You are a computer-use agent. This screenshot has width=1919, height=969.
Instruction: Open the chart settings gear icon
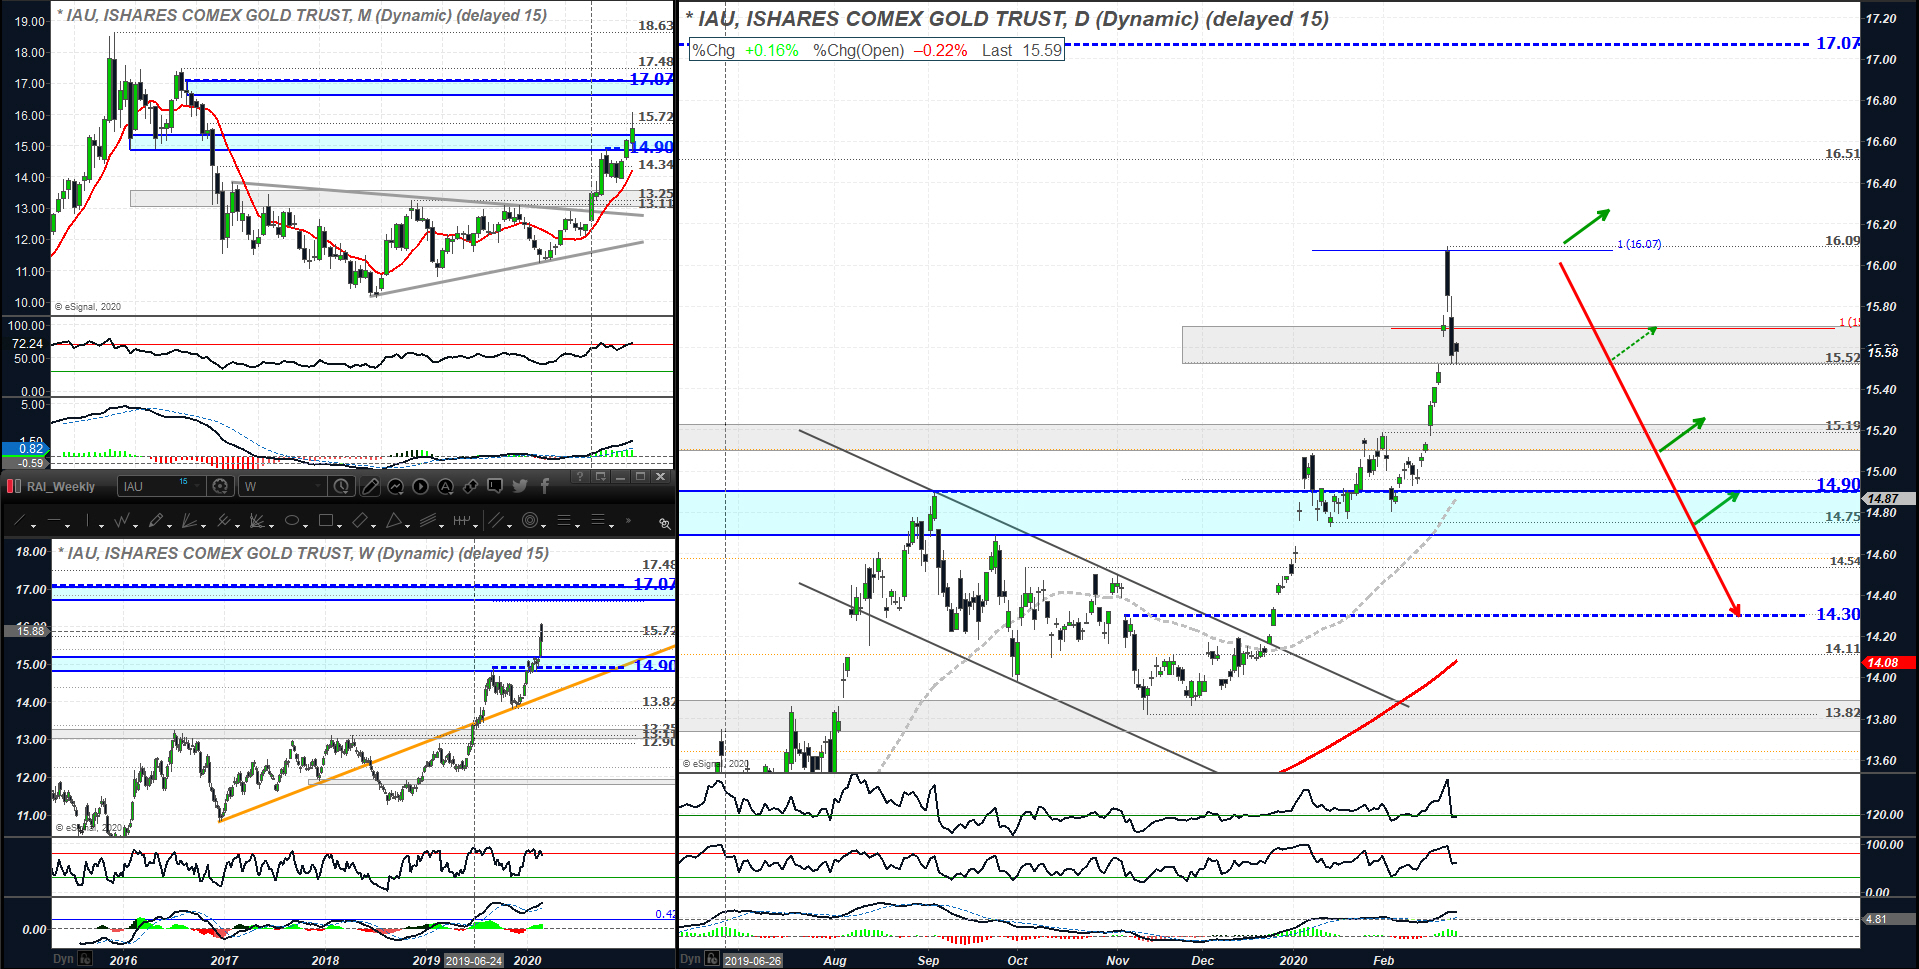click(x=220, y=487)
